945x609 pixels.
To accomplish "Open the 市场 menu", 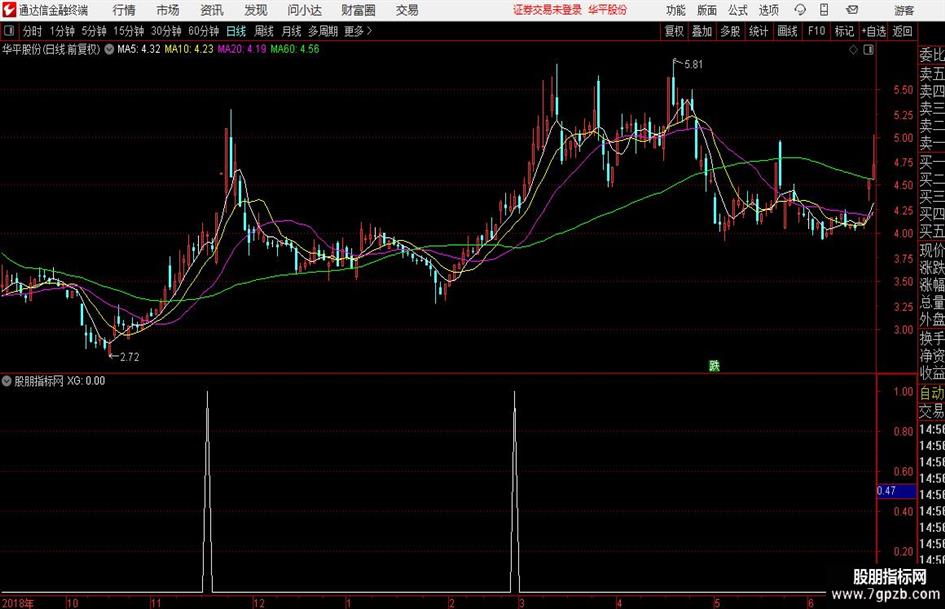I will coord(168,10).
